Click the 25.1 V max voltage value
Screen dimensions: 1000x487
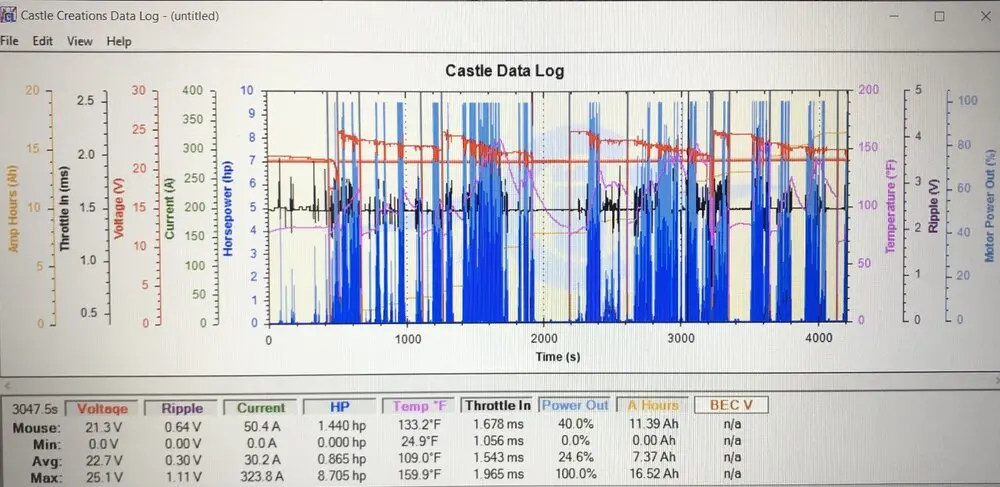(x=103, y=476)
